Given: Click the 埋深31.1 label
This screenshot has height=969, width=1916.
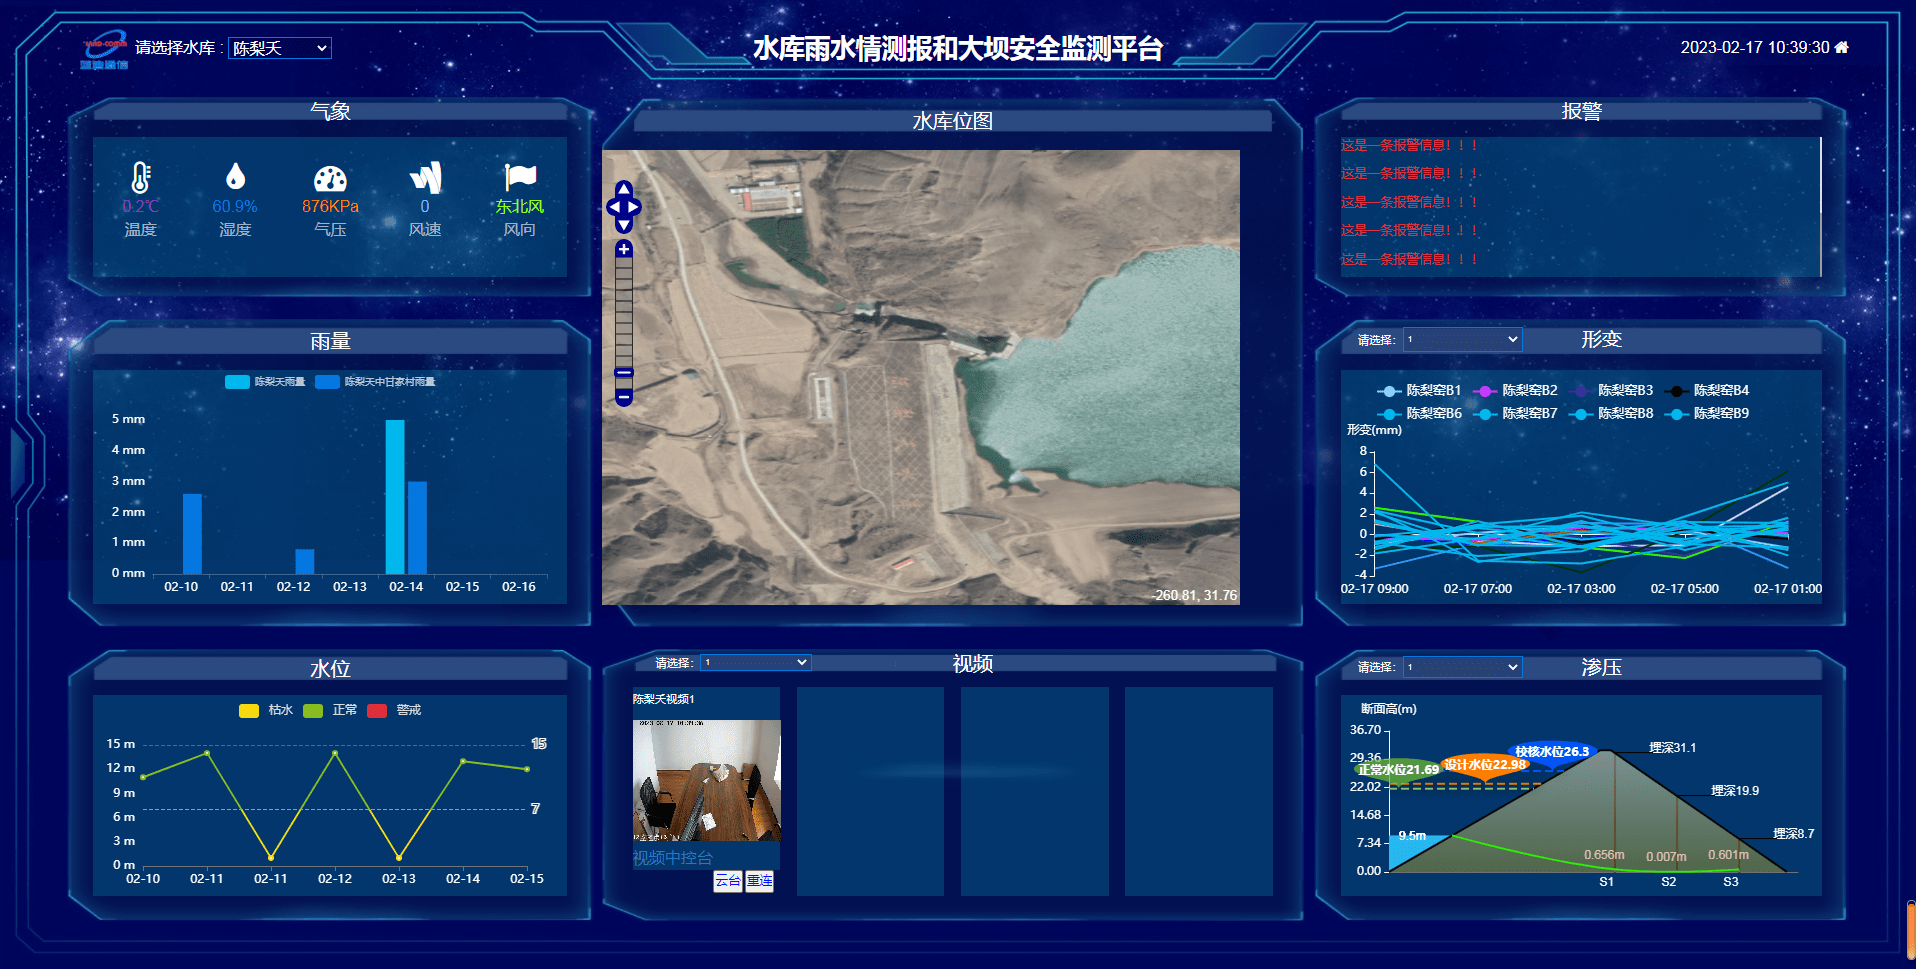Looking at the screenshot, I should (x=1673, y=748).
